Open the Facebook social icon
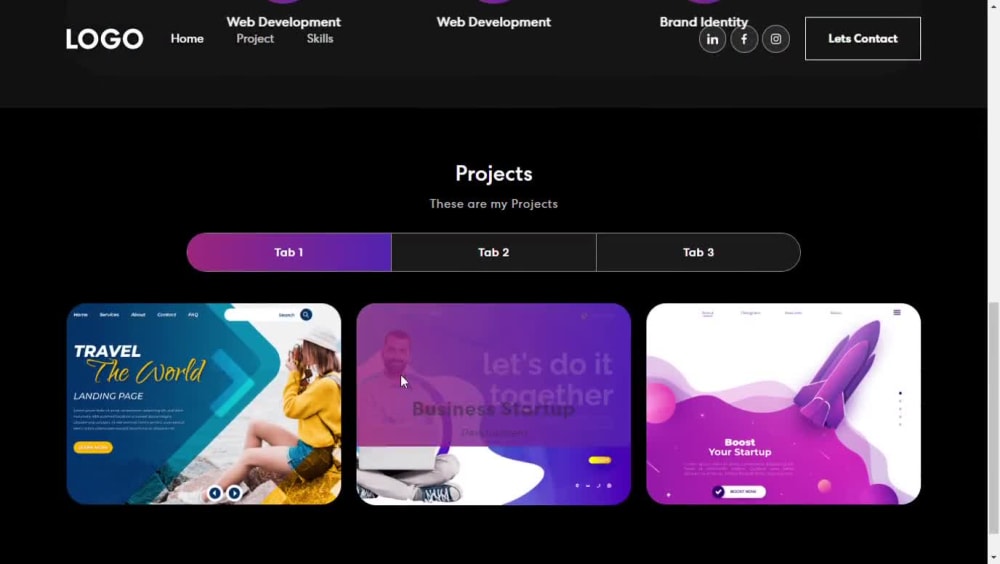 744,39
